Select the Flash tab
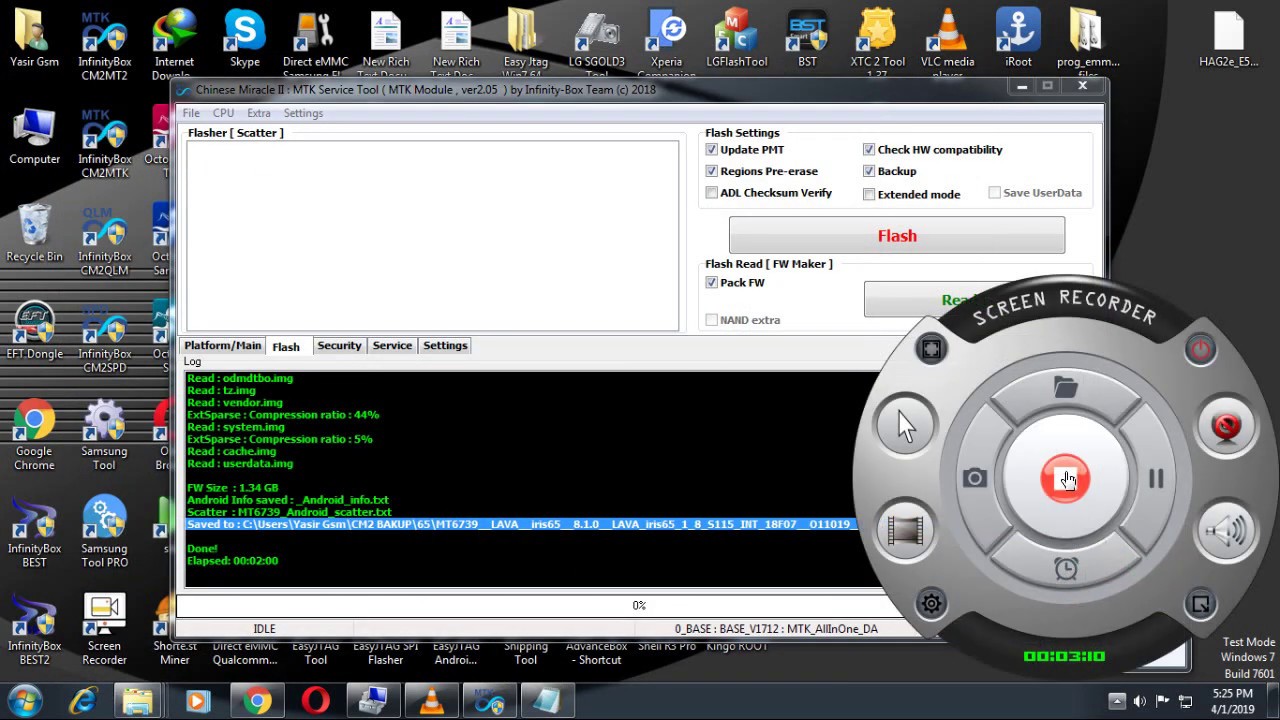This screenshot has height=720, width=1280. click(286, 347)
